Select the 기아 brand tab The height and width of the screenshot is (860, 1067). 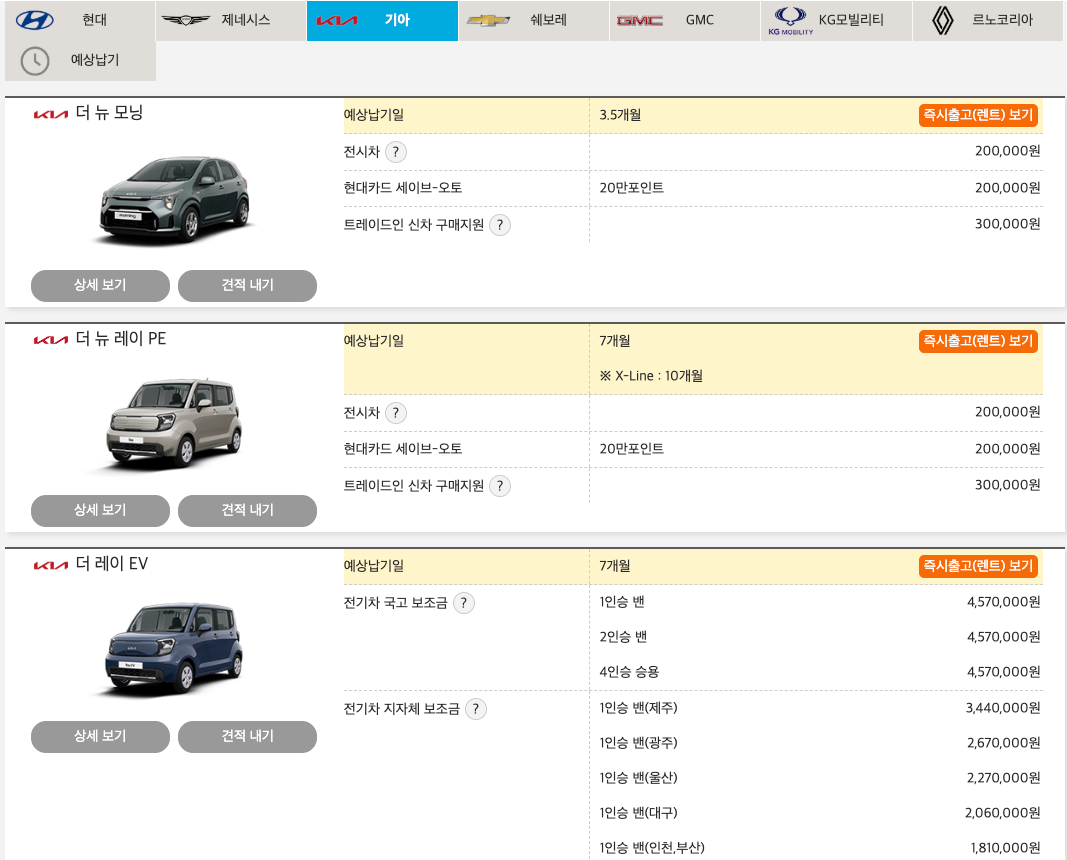tap(382, 20)
